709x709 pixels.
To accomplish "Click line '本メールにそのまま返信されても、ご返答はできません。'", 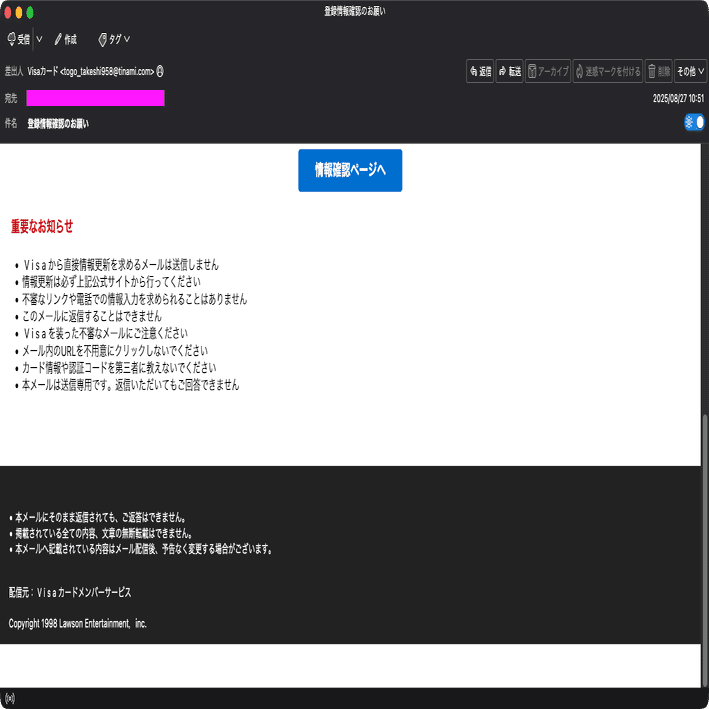I will click(100, 517).
